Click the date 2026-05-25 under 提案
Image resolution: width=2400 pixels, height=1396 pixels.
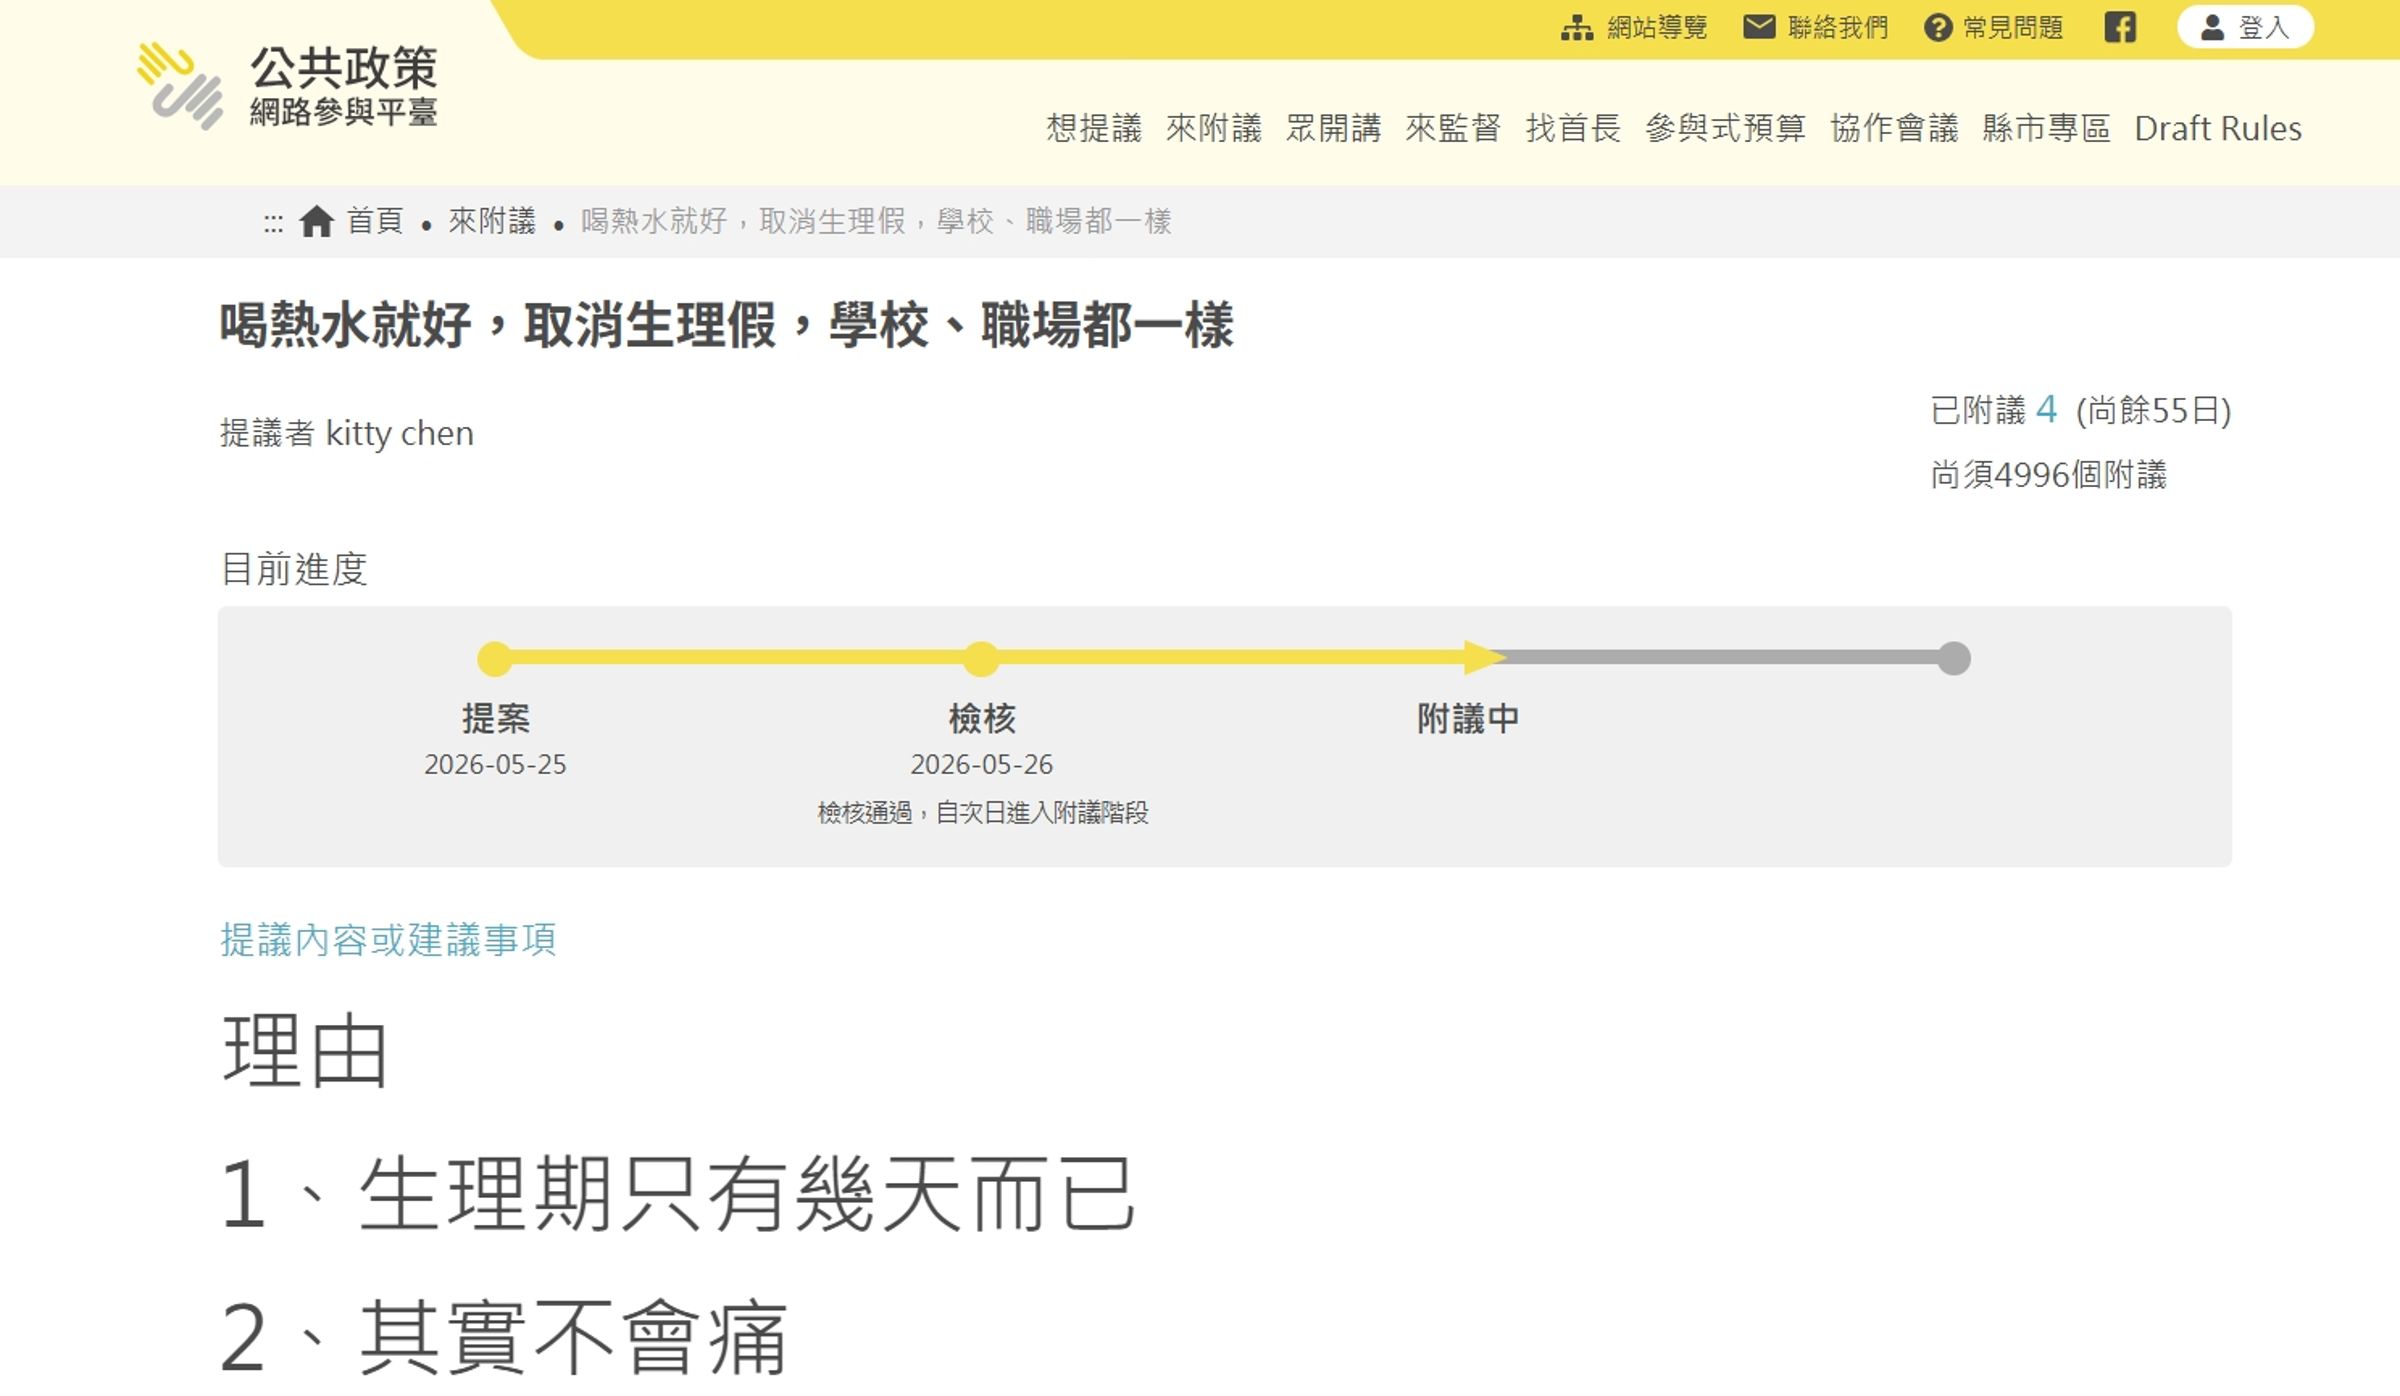click(495, 764)
